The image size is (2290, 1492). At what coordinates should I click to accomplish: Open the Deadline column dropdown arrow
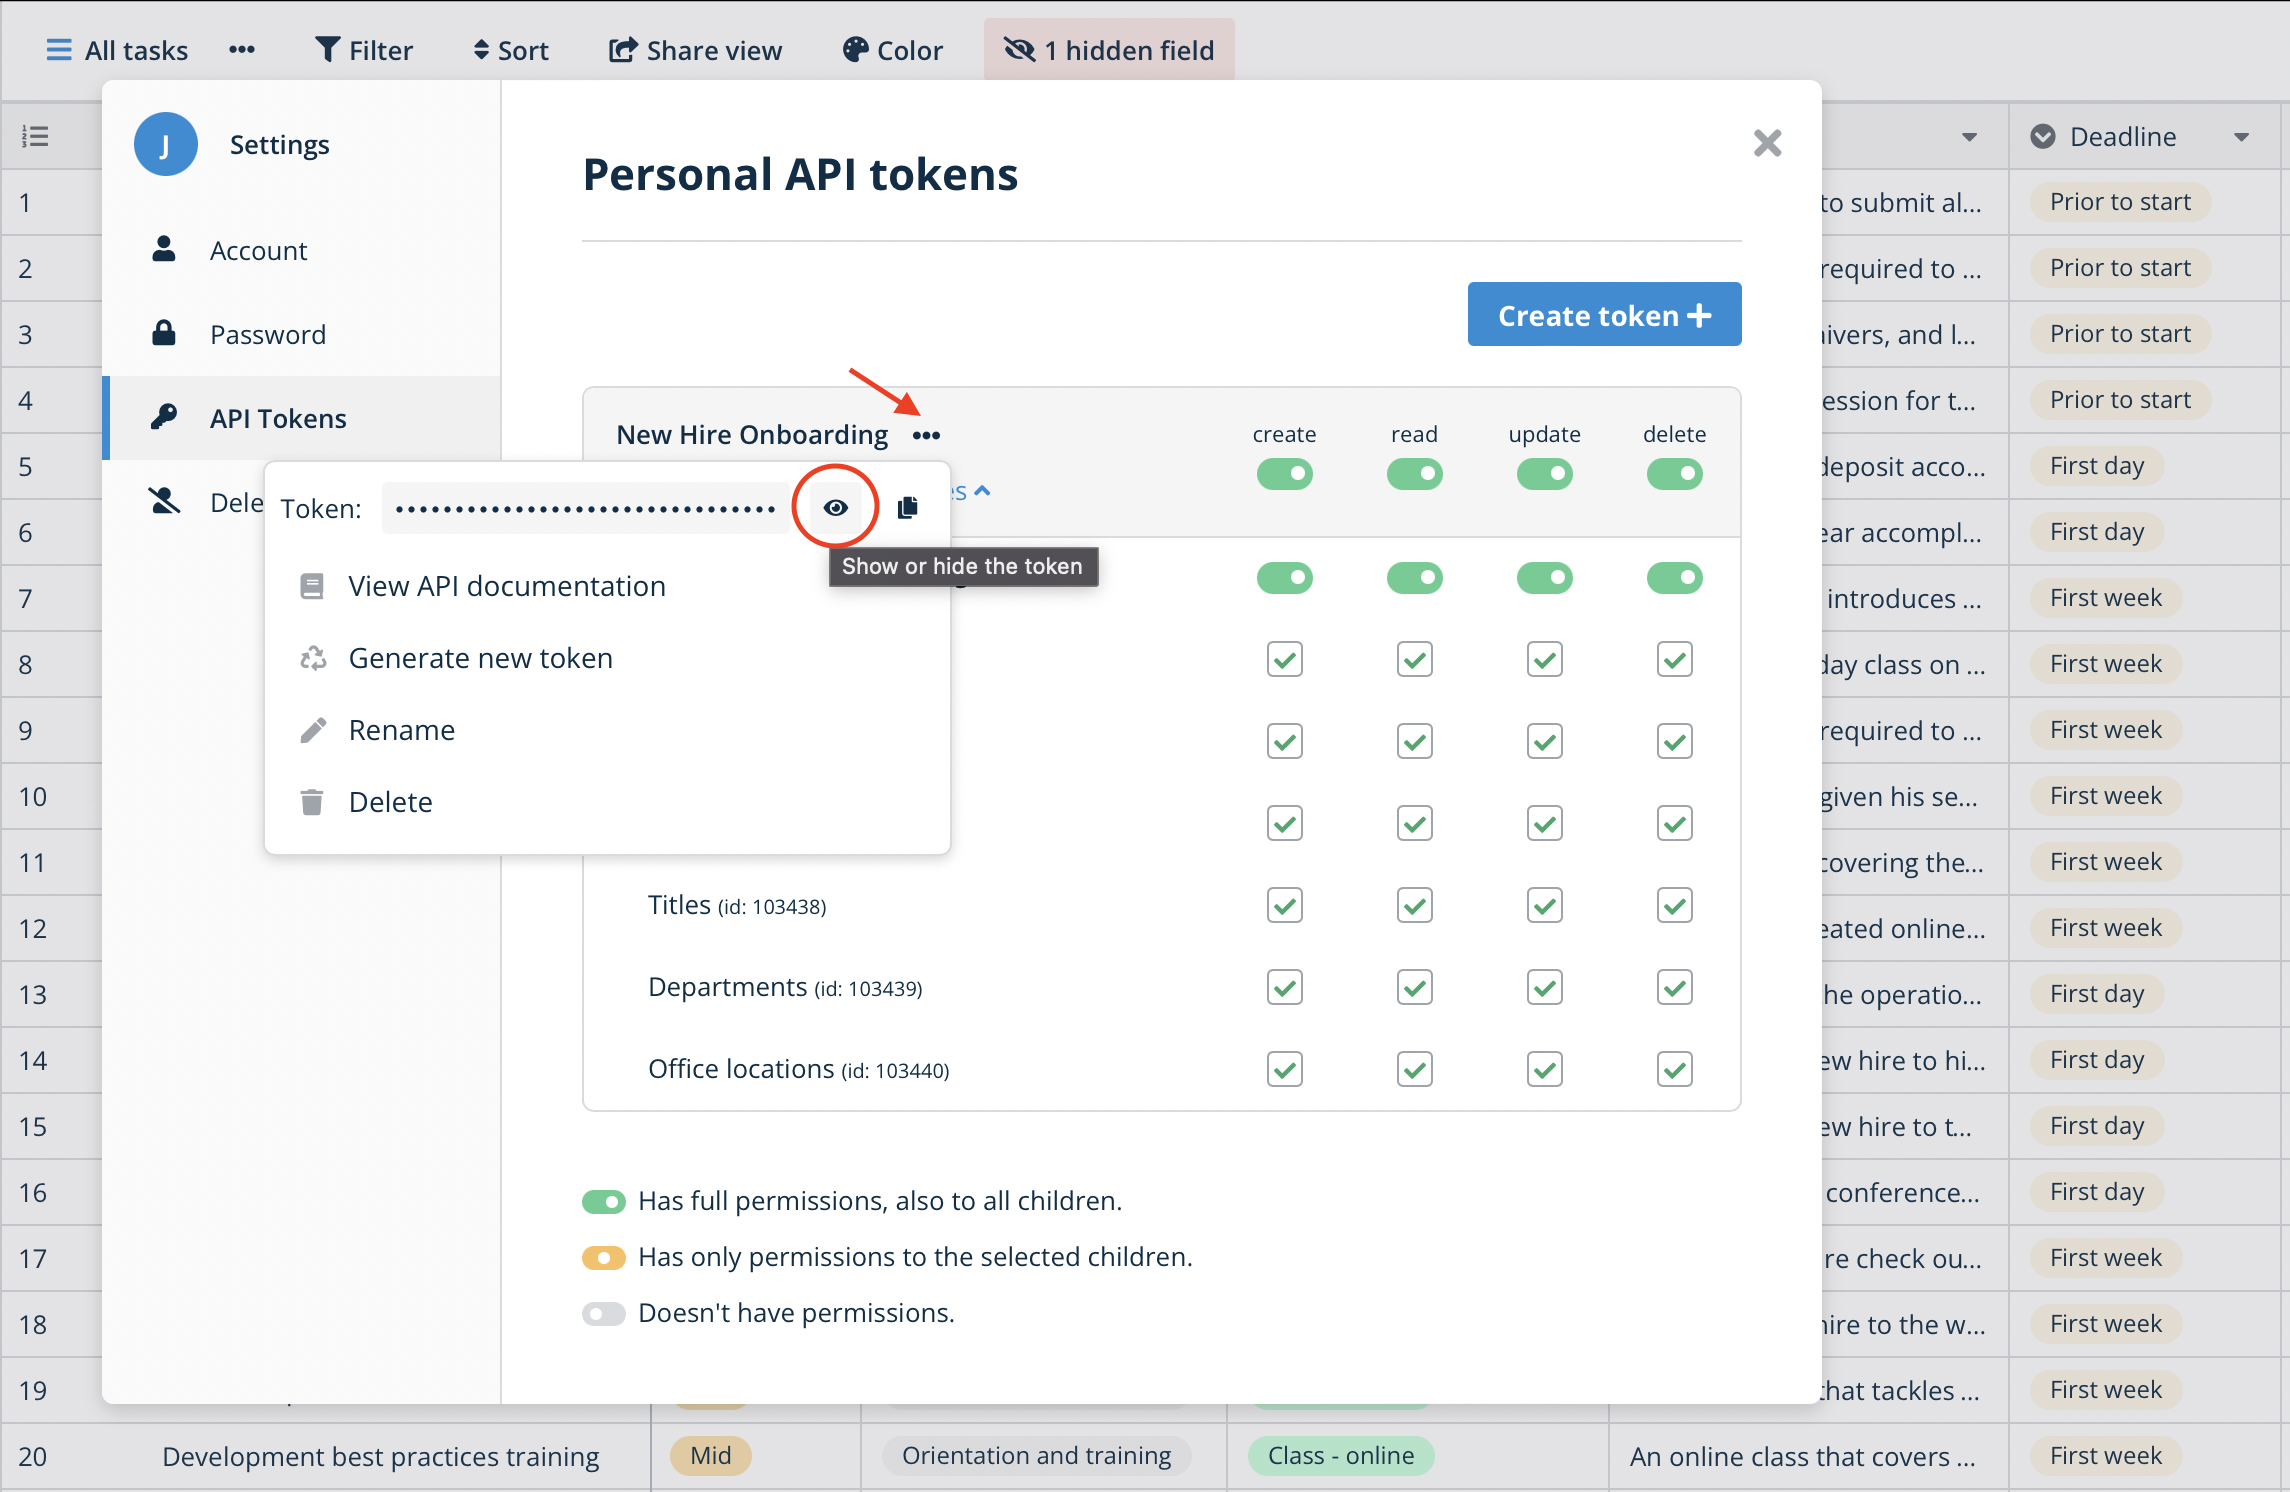pyautogui.click(x=2241, y=137)
